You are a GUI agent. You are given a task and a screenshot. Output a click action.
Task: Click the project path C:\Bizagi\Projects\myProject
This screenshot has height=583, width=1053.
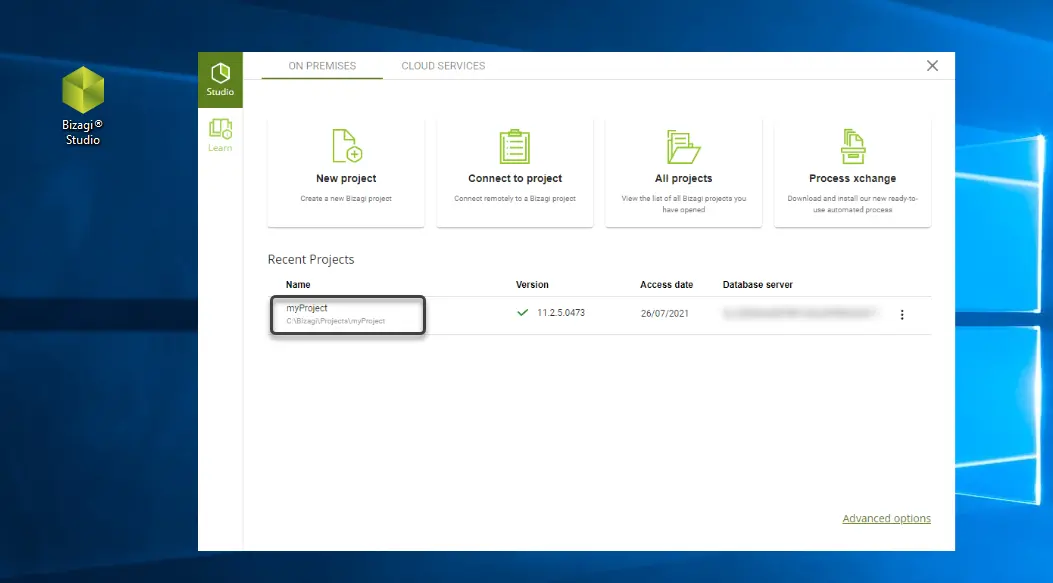tap(336, 321)
